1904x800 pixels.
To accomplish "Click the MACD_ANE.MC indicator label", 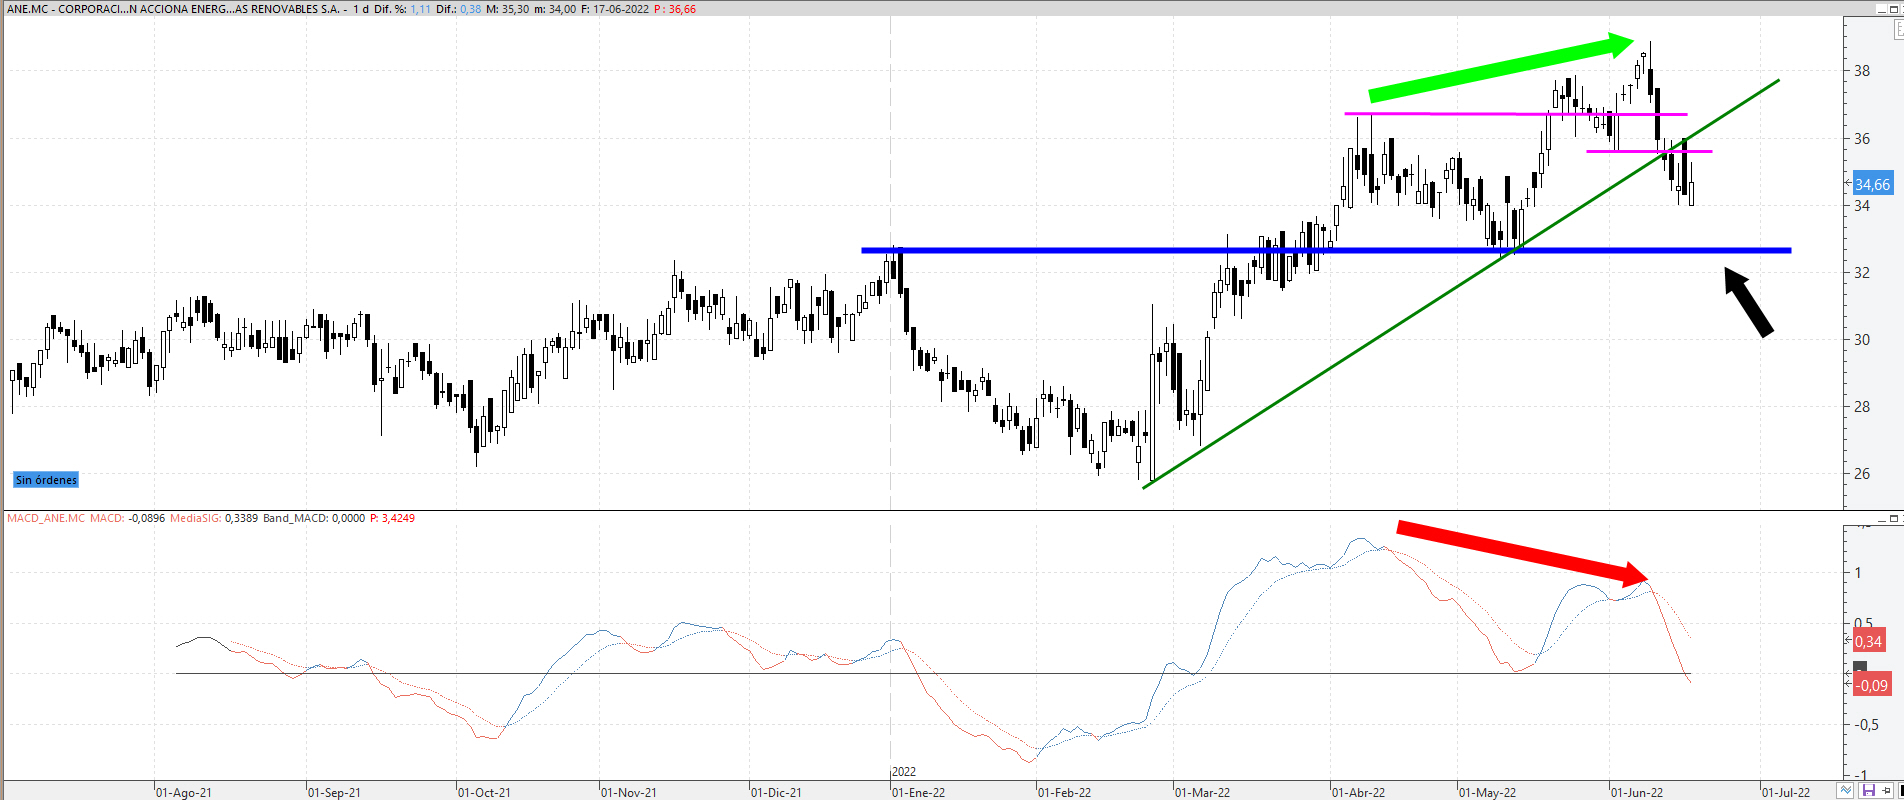I will [x=46, y=518].
